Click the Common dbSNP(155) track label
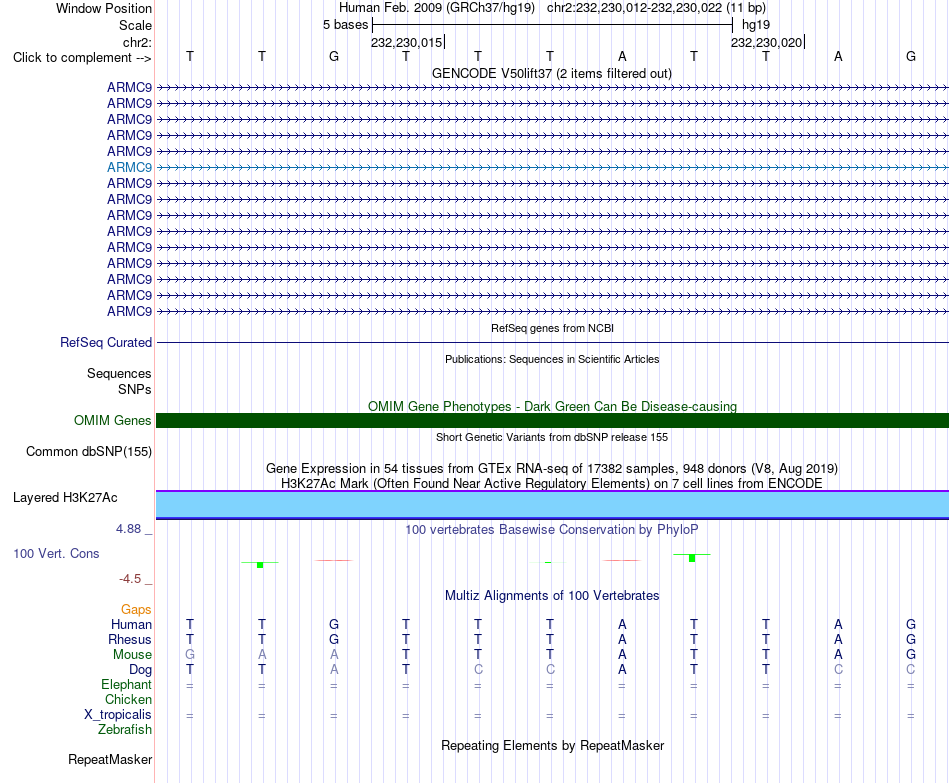Image resolution: width=950 pixels, height=783 pixels. point(89,451)
